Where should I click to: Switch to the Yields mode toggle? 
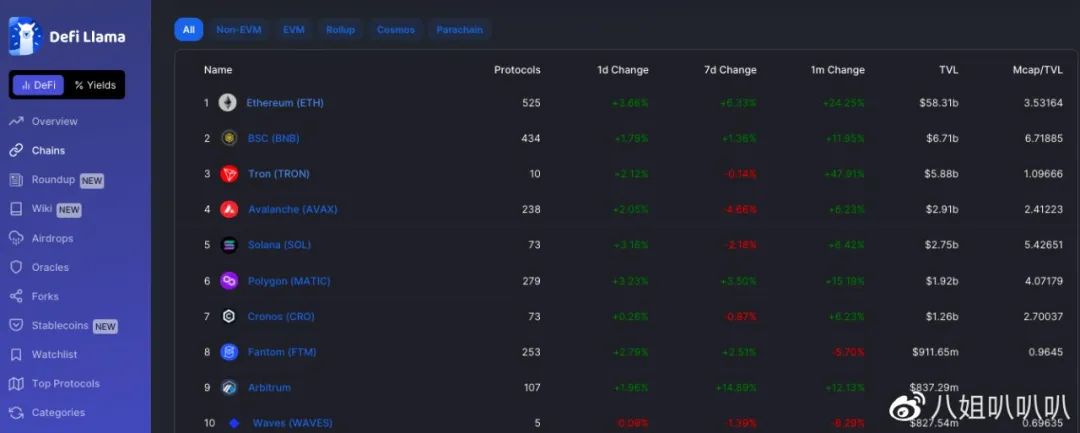[95, 85]
